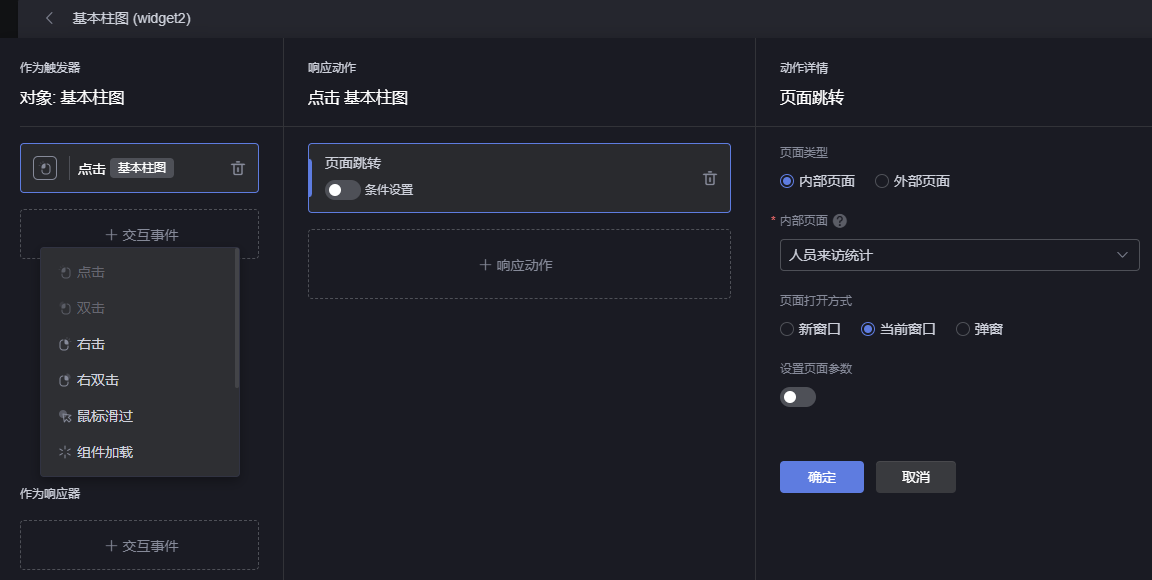Delete the 页面跳转 response action
Viewport: 1152px width, 580px height.
[x=710, y=178]
